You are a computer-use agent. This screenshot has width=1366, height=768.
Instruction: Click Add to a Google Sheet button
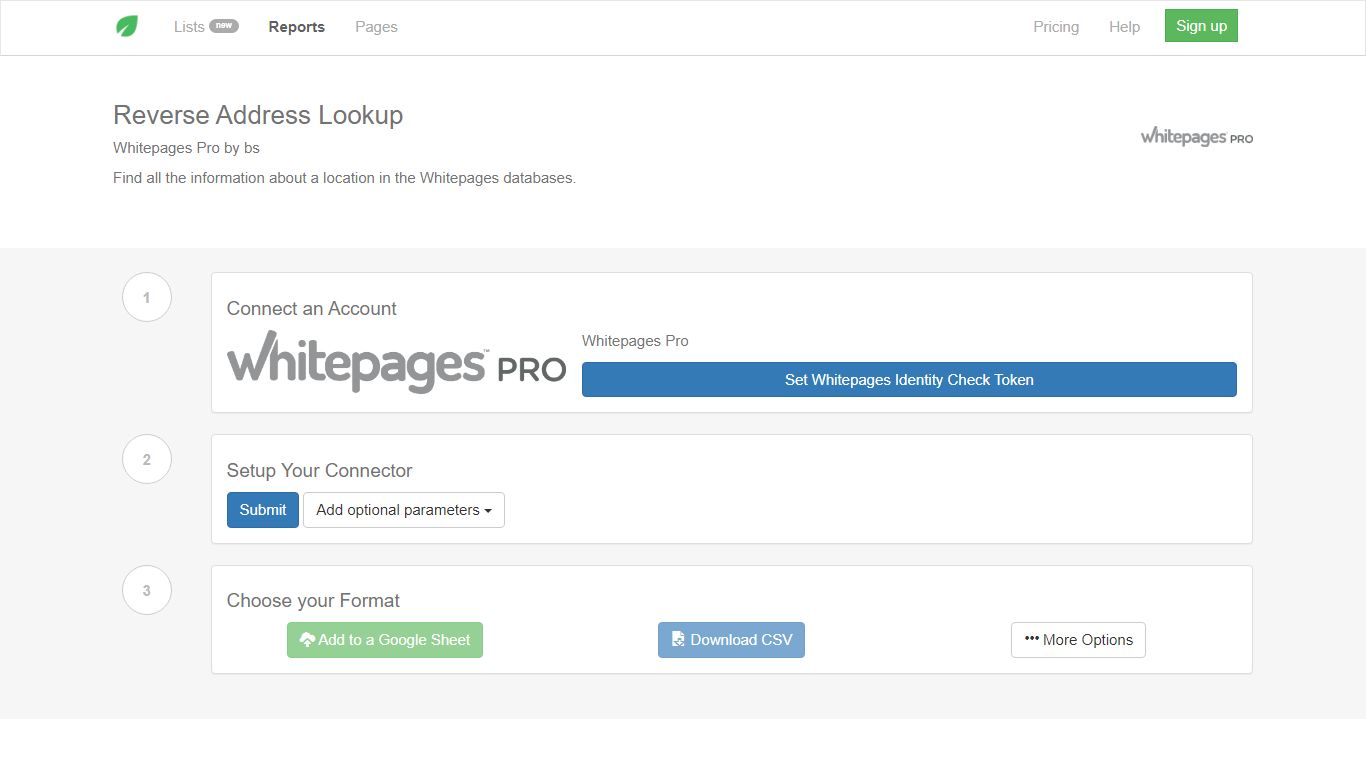click(x=385, y=640)
